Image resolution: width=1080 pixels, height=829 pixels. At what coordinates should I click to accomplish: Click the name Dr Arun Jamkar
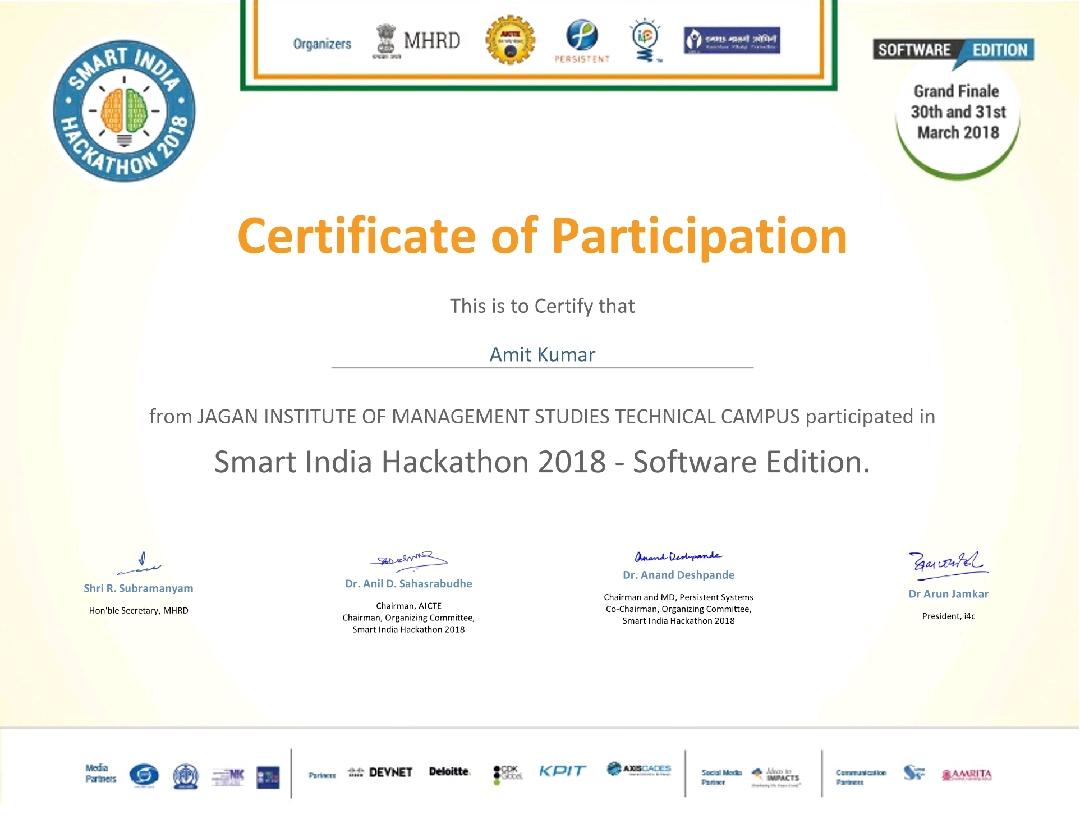point(948,594)
